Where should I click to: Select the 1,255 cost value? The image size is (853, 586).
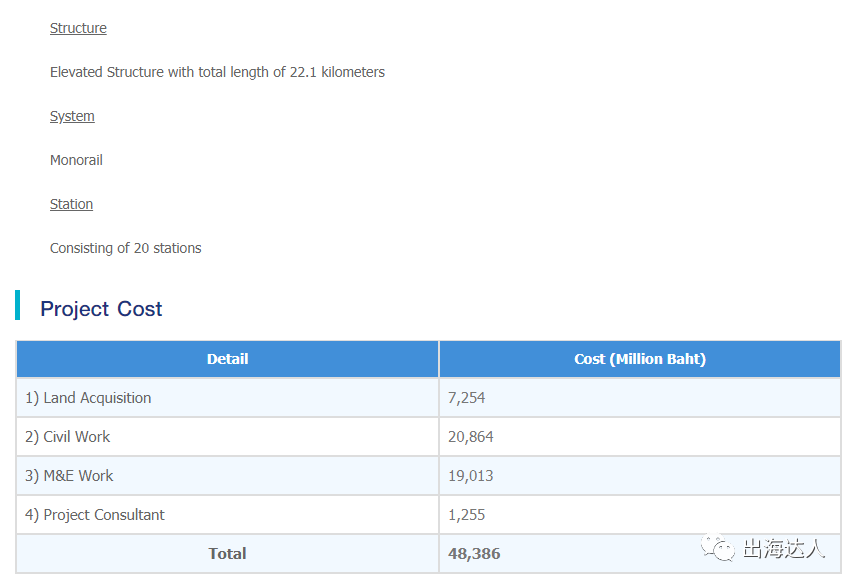tap(466, 515)
